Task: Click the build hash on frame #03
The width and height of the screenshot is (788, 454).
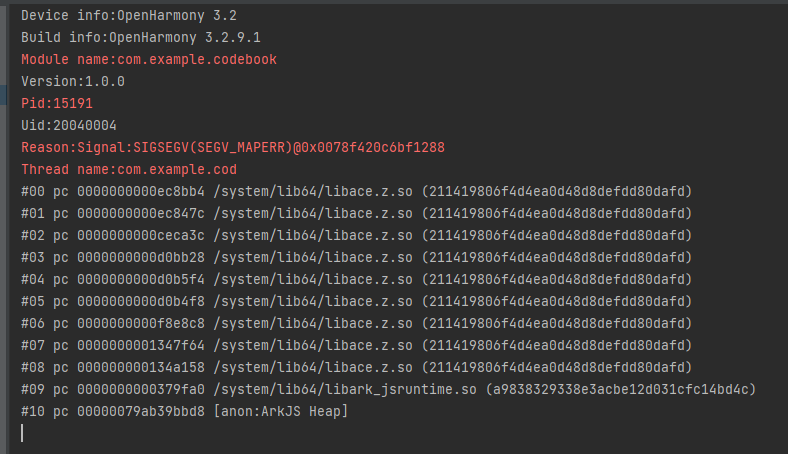Action: pos(557,257)
